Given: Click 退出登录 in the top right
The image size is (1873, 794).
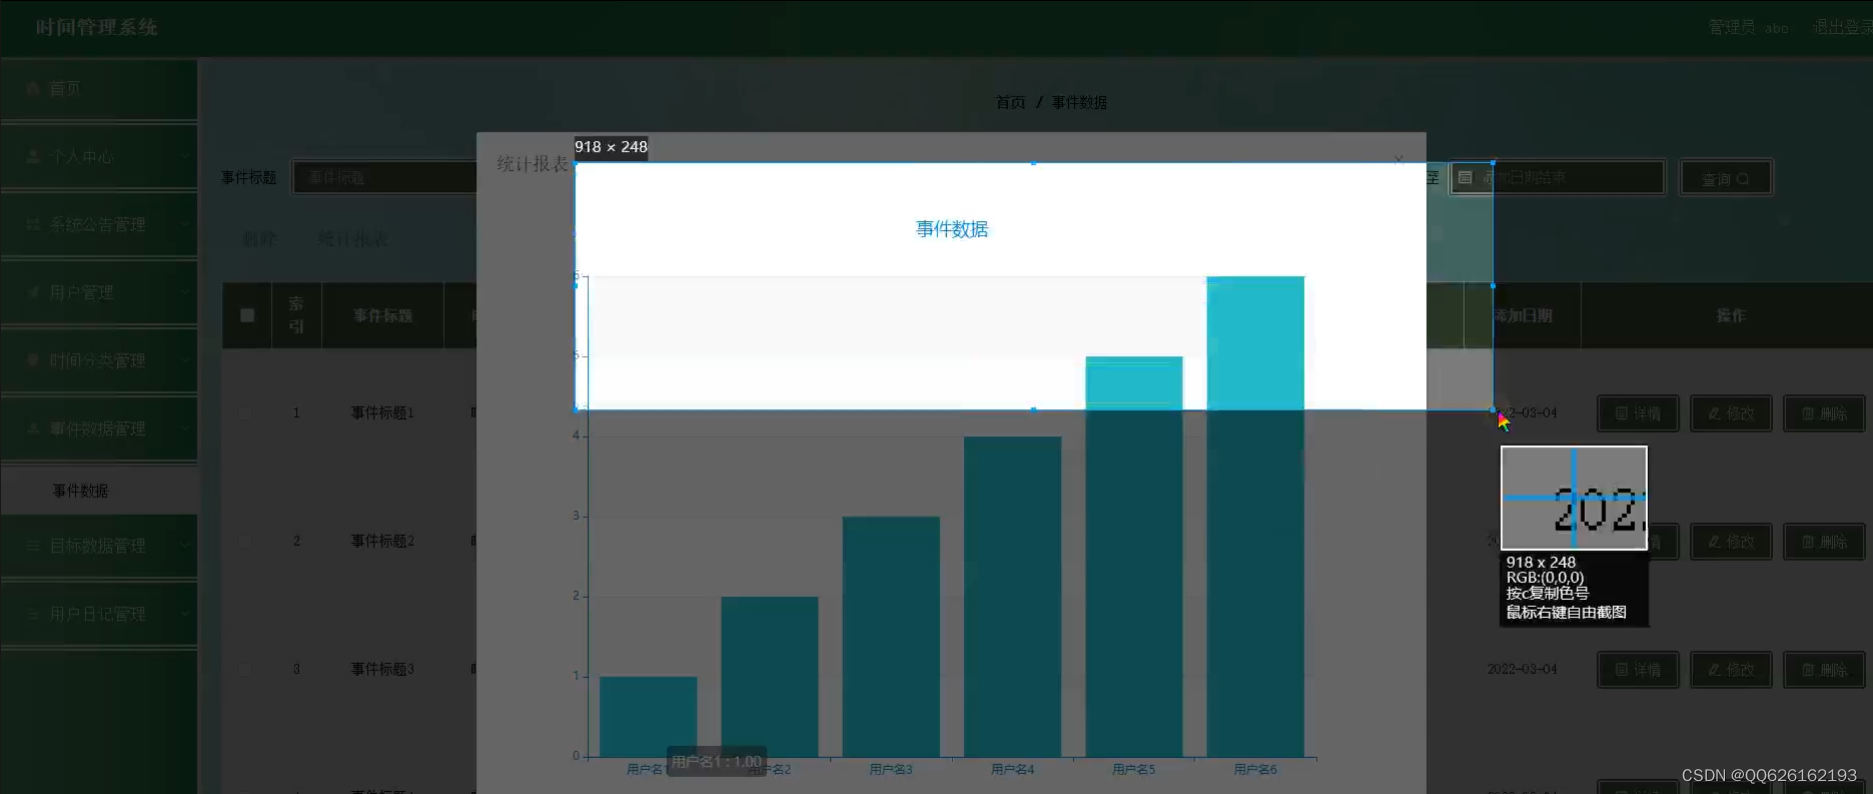Looking at the screenshot, I should tap(1841, 27).
